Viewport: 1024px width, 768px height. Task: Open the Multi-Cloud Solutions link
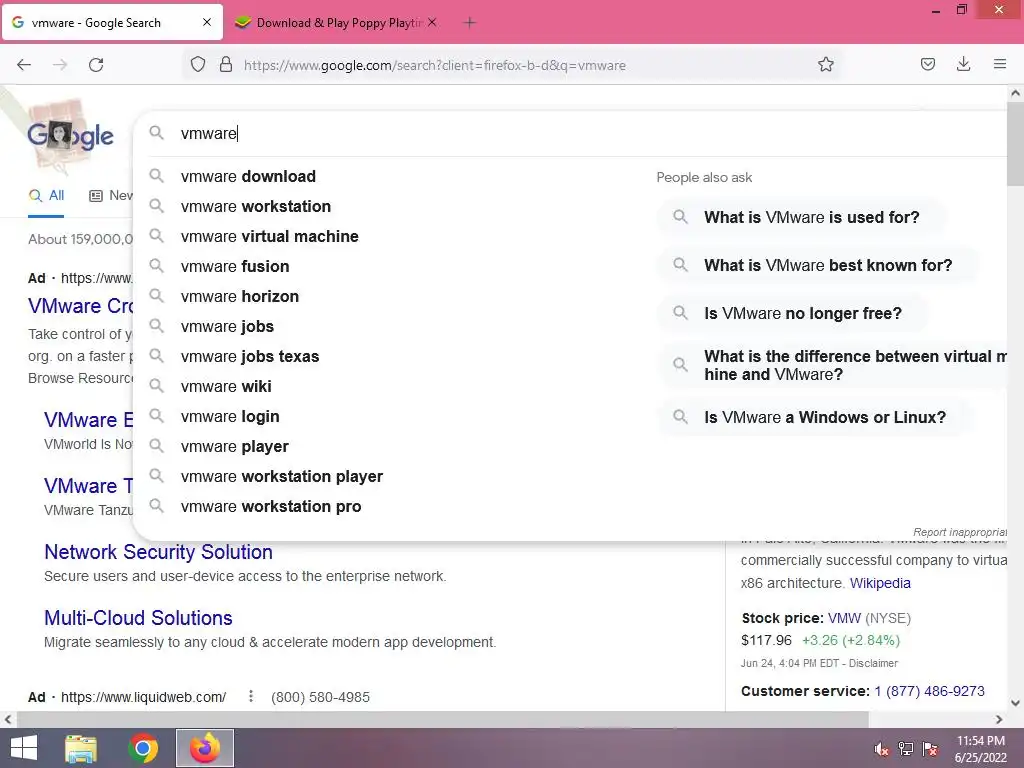point(138,618)
